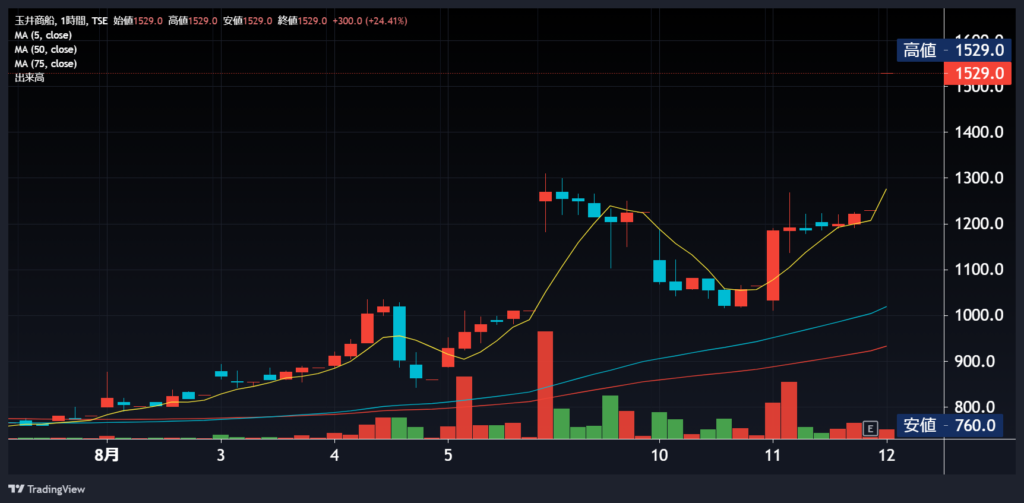Click the 高値 1529.0 high price label
The height and width of the screenshot is (503, 1024).
953,50
